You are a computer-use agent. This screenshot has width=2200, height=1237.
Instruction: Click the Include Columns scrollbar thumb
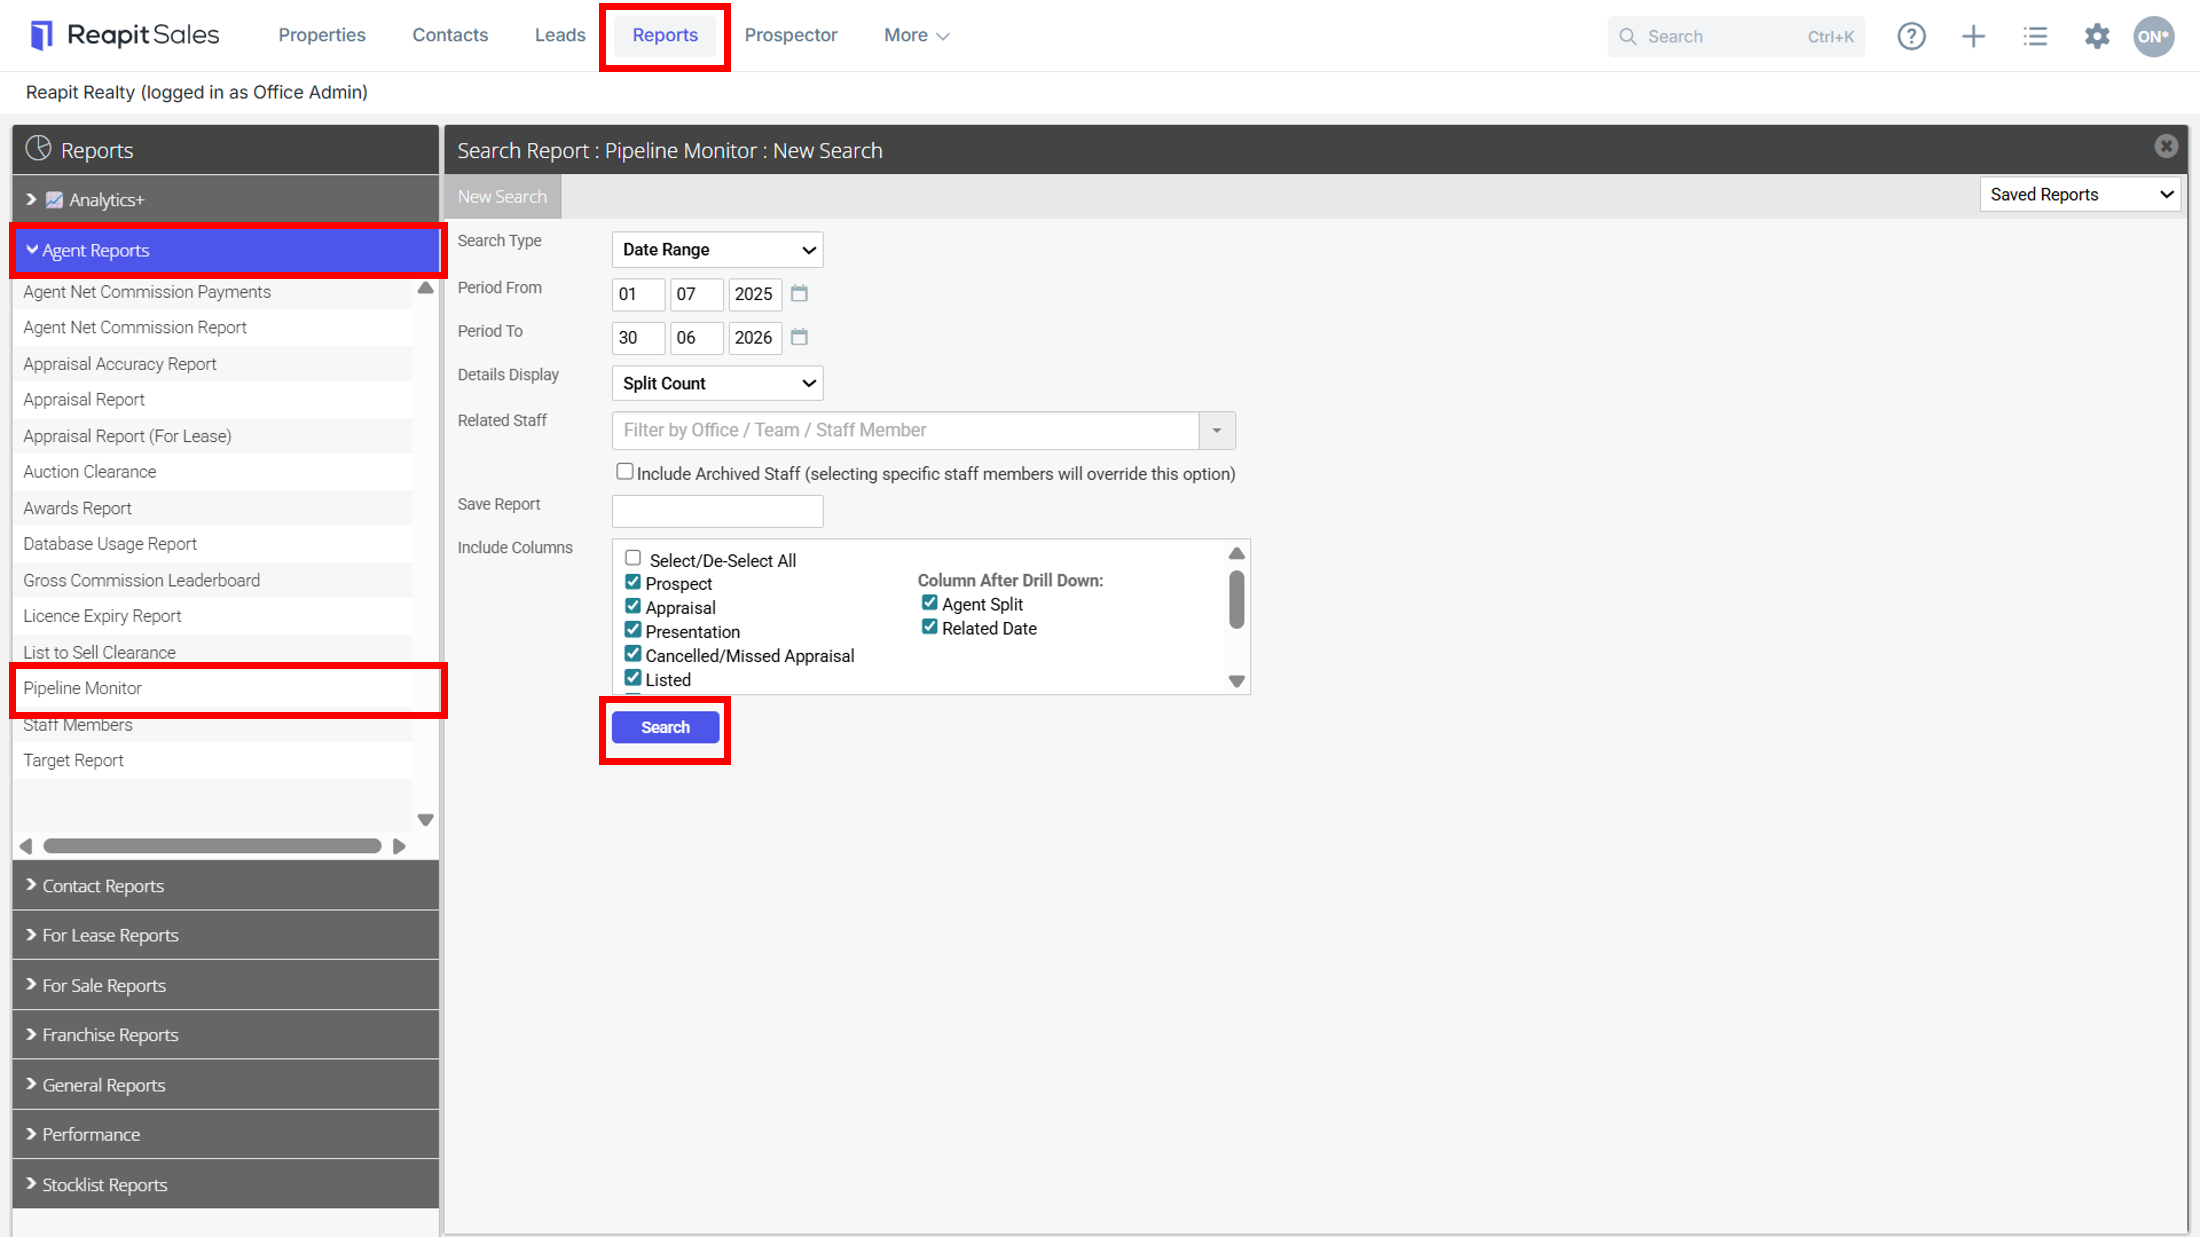point(1237,599)
